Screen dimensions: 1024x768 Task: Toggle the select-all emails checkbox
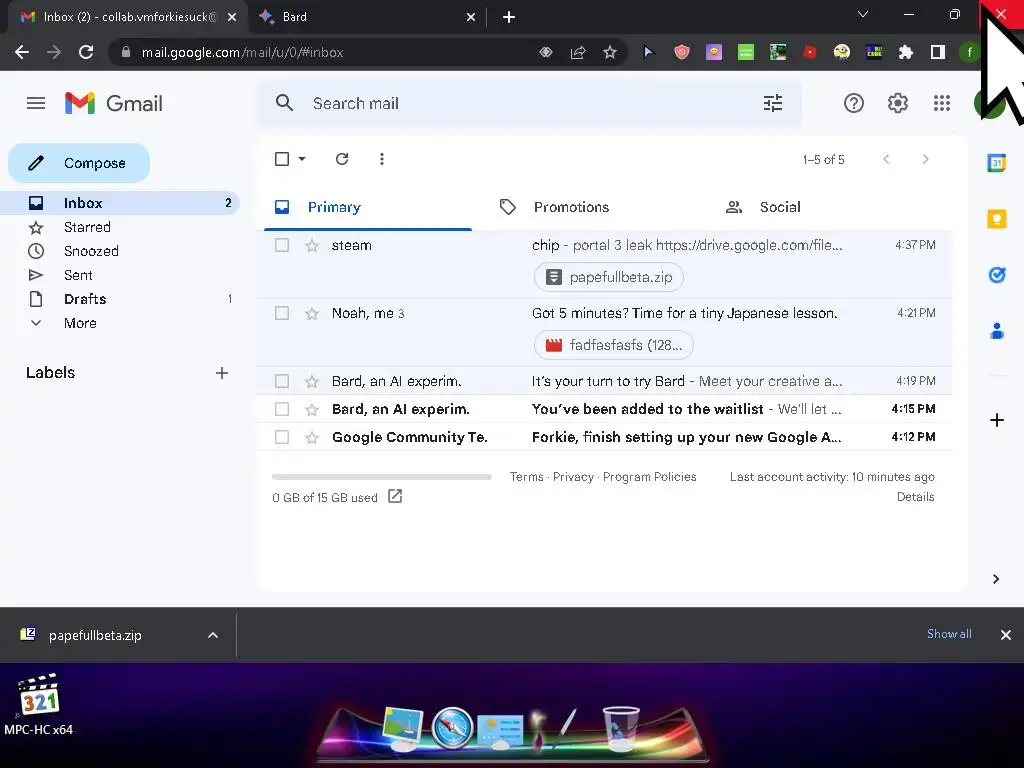click(282, 159)
